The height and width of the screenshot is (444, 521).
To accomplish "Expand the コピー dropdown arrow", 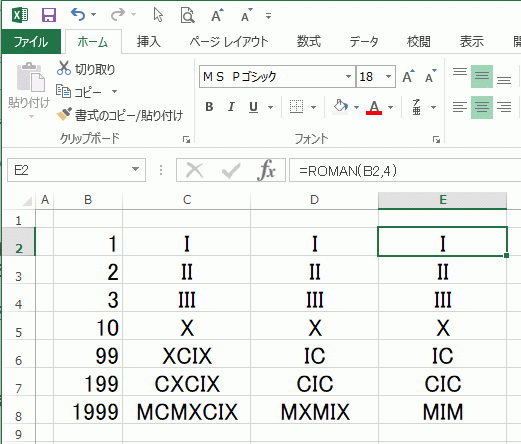I will 114,91.
